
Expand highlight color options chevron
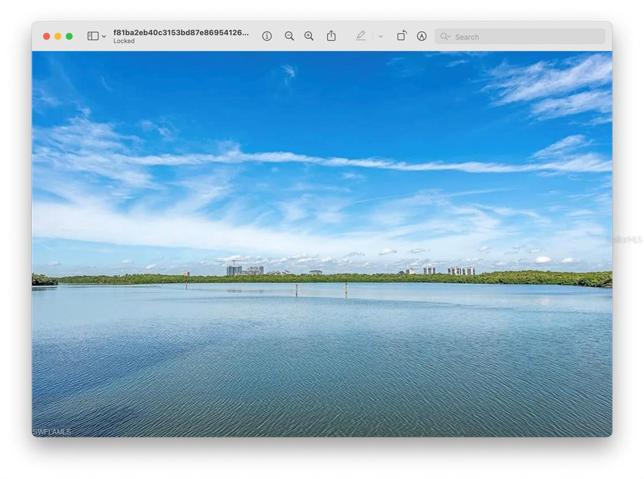pyautogui.click(x=381, y=37)
